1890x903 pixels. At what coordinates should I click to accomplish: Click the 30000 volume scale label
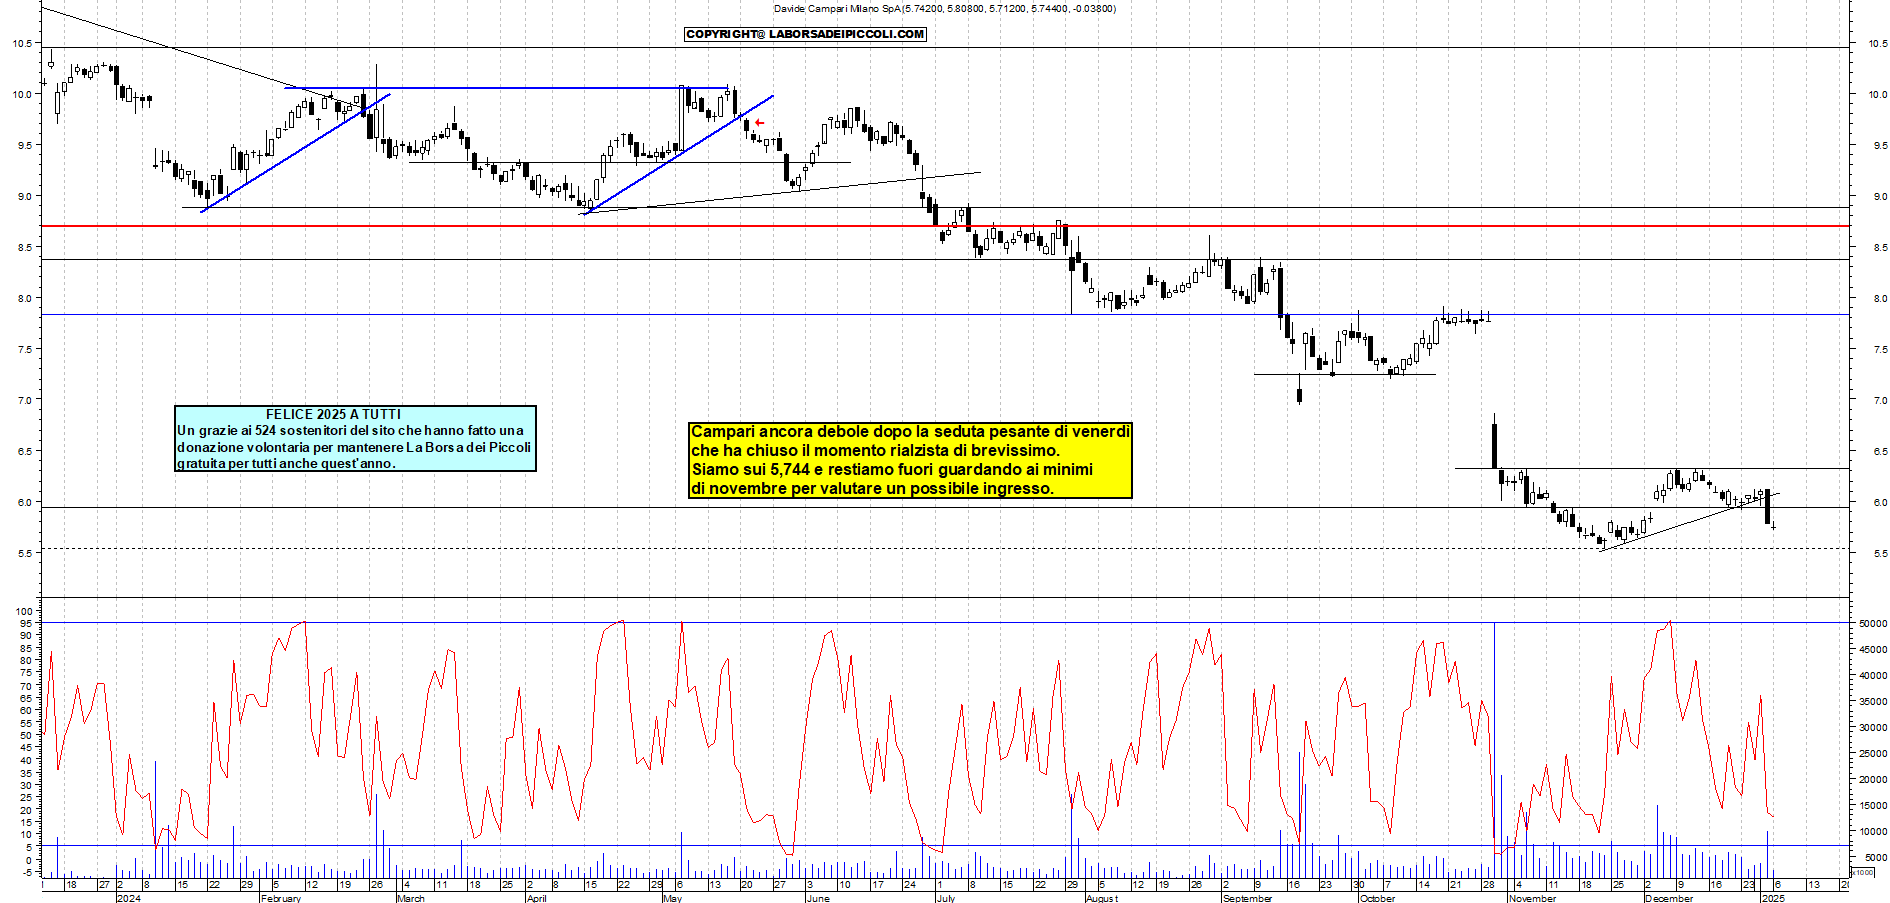coord(1873,727)
